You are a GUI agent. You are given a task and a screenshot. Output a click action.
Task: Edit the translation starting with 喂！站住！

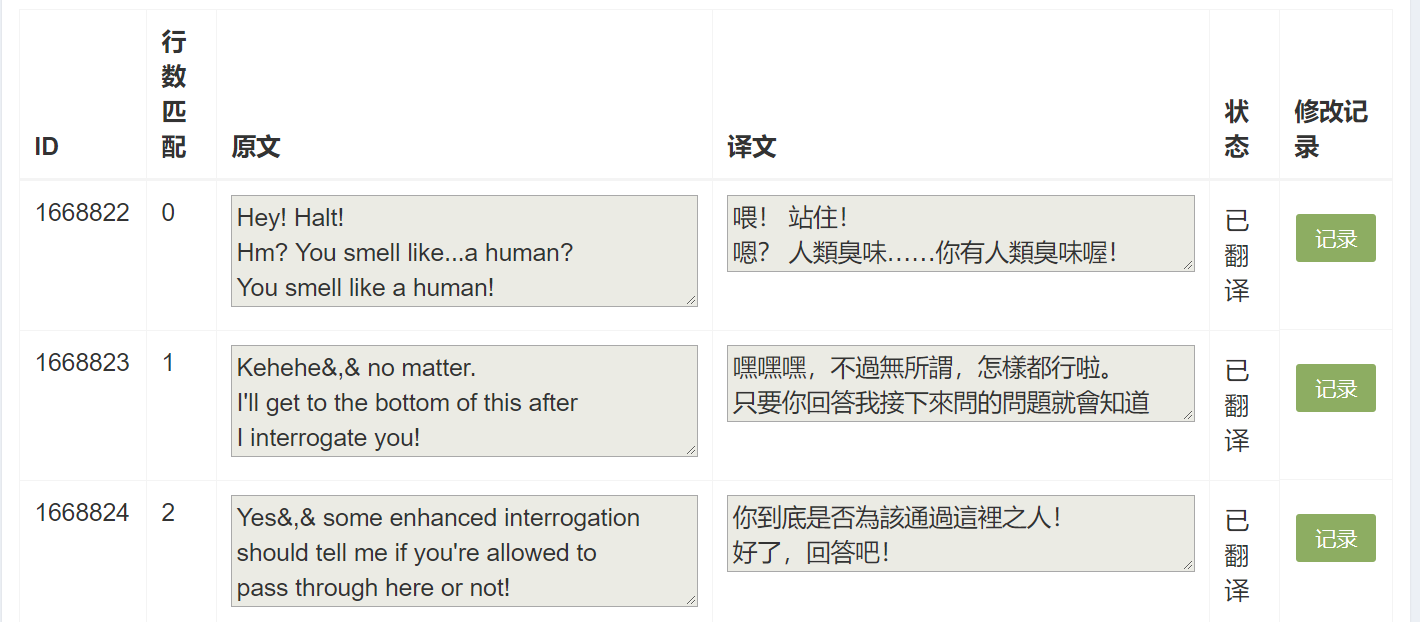tap(960, 233)
